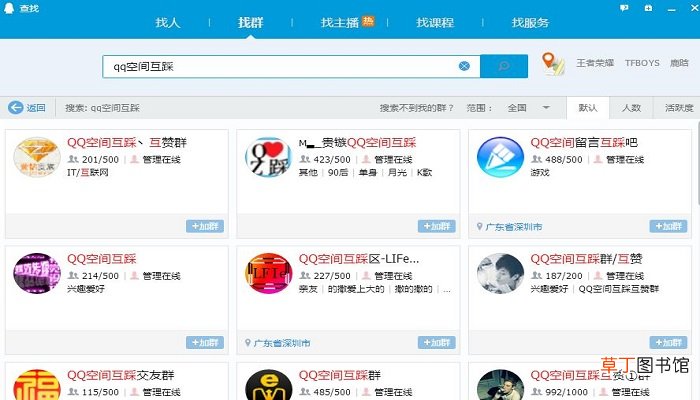Screen dimensions: 700x400
Task: Open red avatar of QQ空间互踩区-LIFe...
Action: pos(268,273)
